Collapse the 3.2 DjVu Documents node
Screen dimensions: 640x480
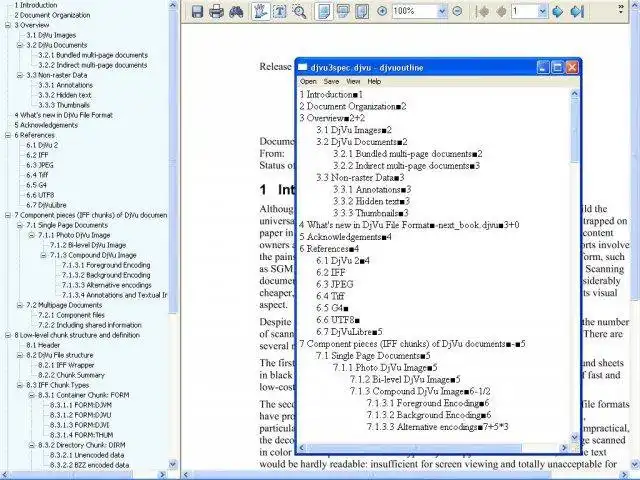[20, 45]
